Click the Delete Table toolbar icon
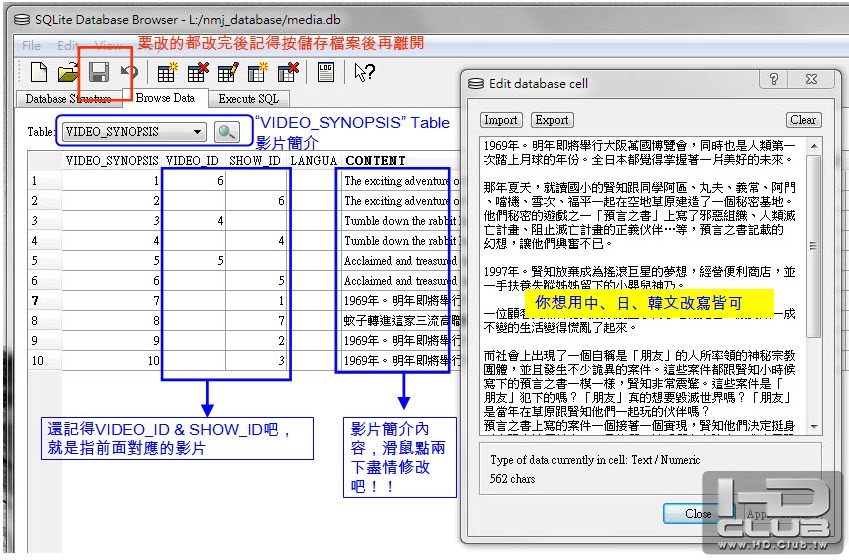Screen dimensions: 849x560 tap(197, 72)
